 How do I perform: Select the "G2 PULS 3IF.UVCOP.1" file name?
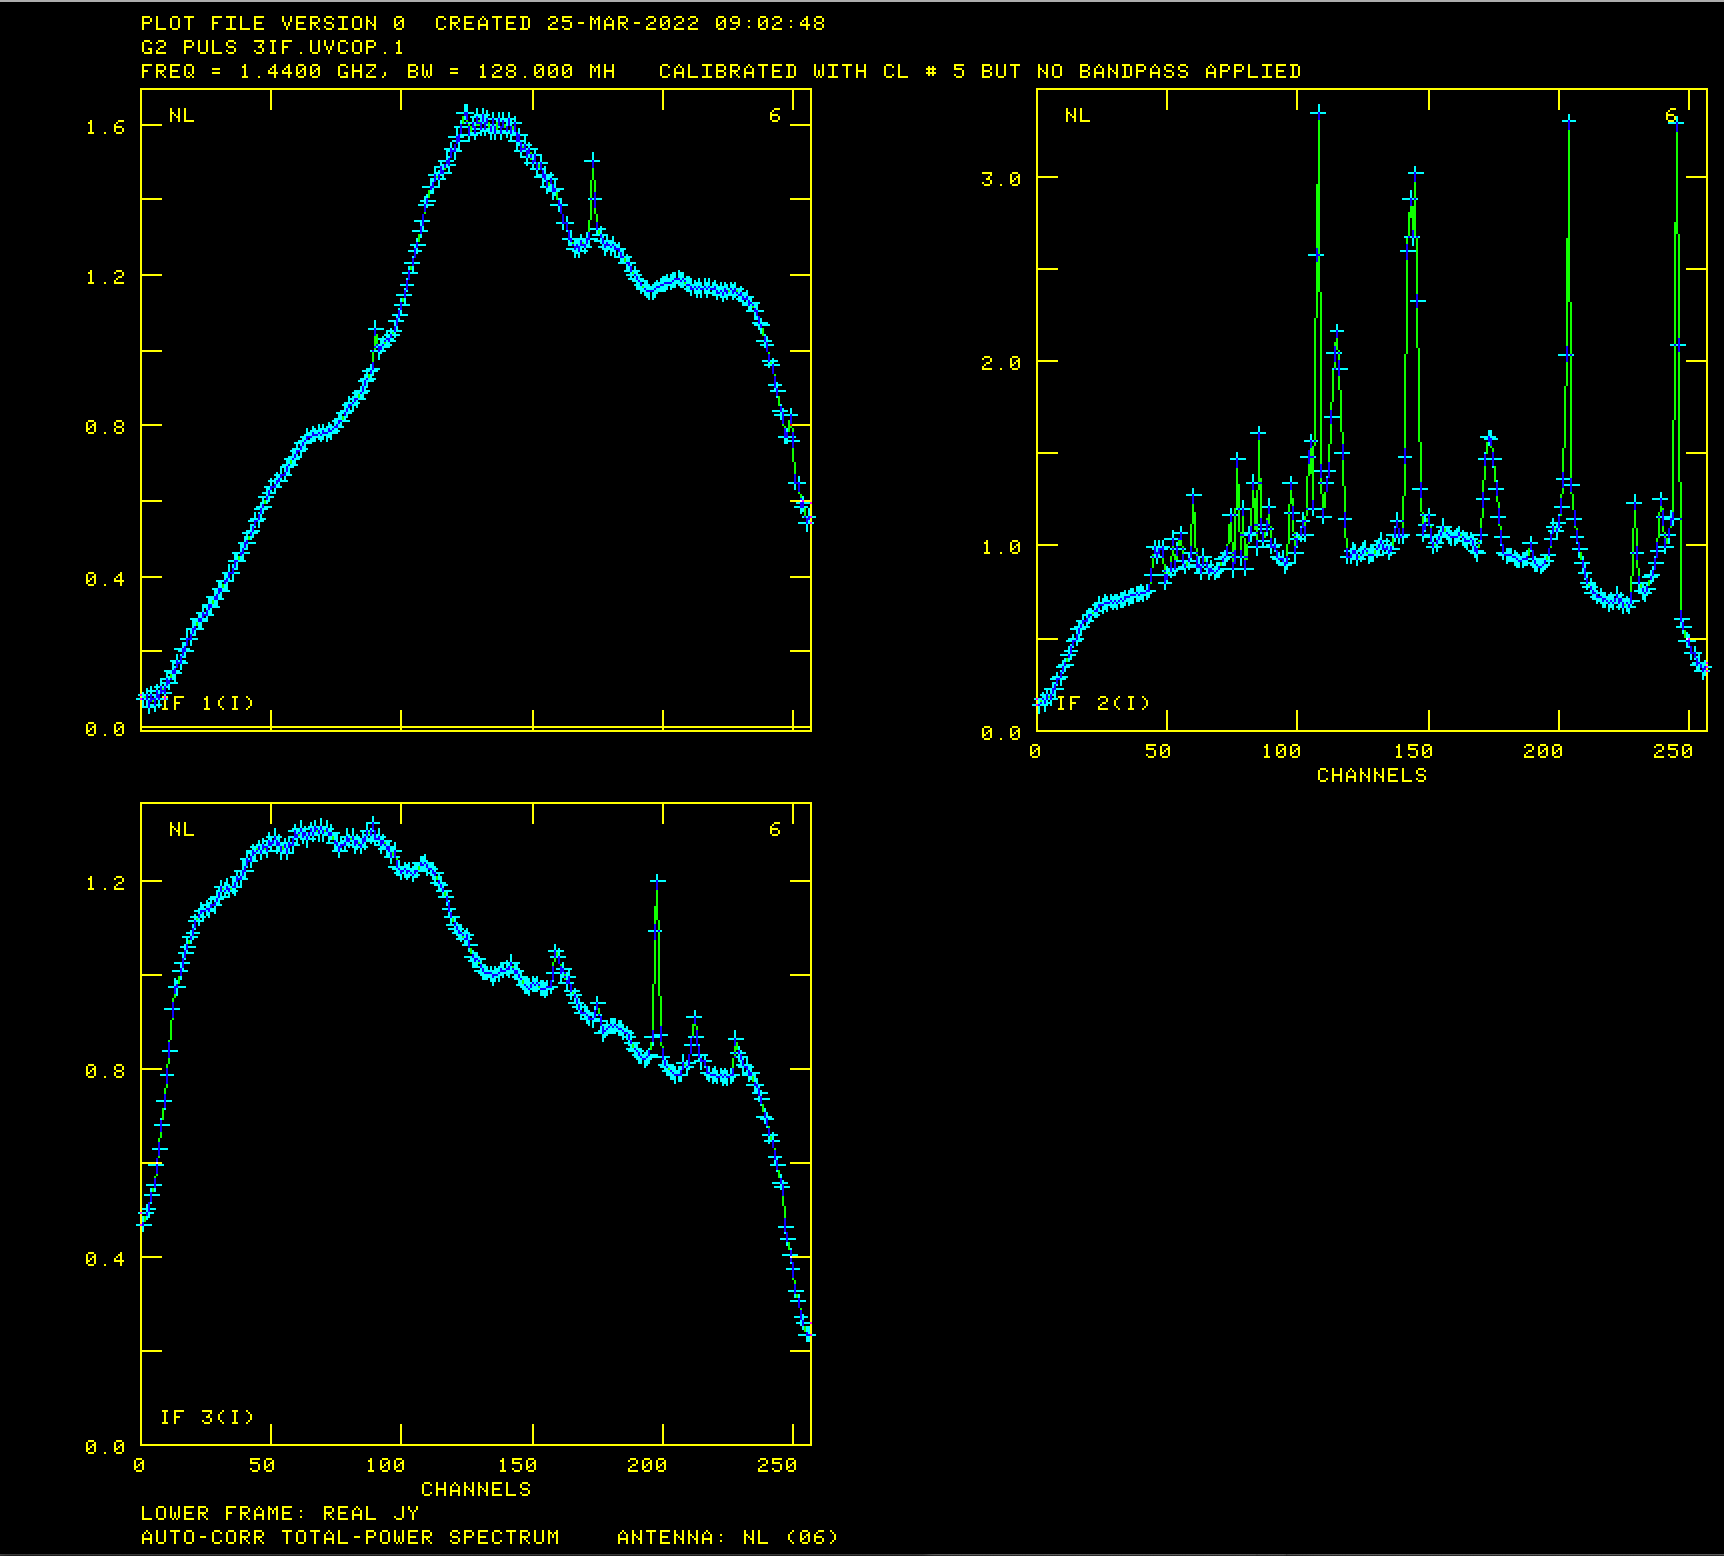[x=272, y=47]
